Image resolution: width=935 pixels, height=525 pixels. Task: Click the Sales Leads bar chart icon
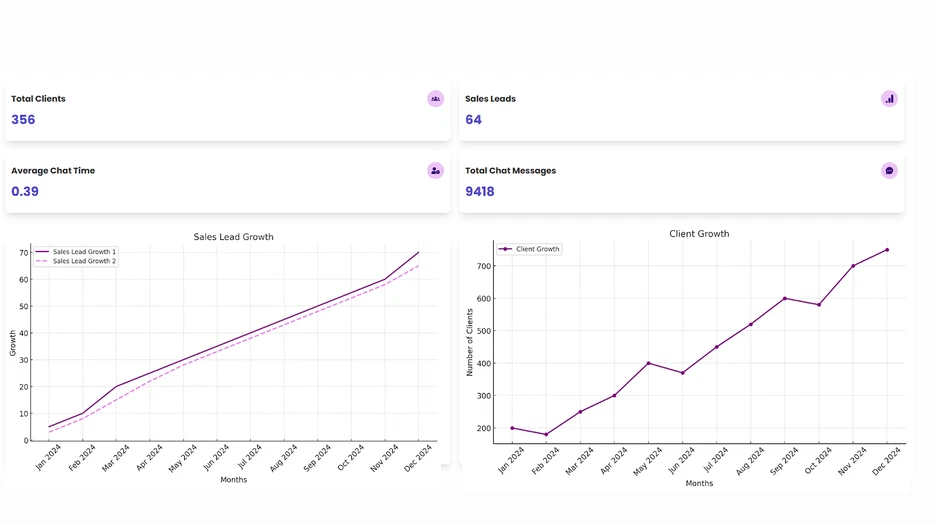[x=889, y=99]
